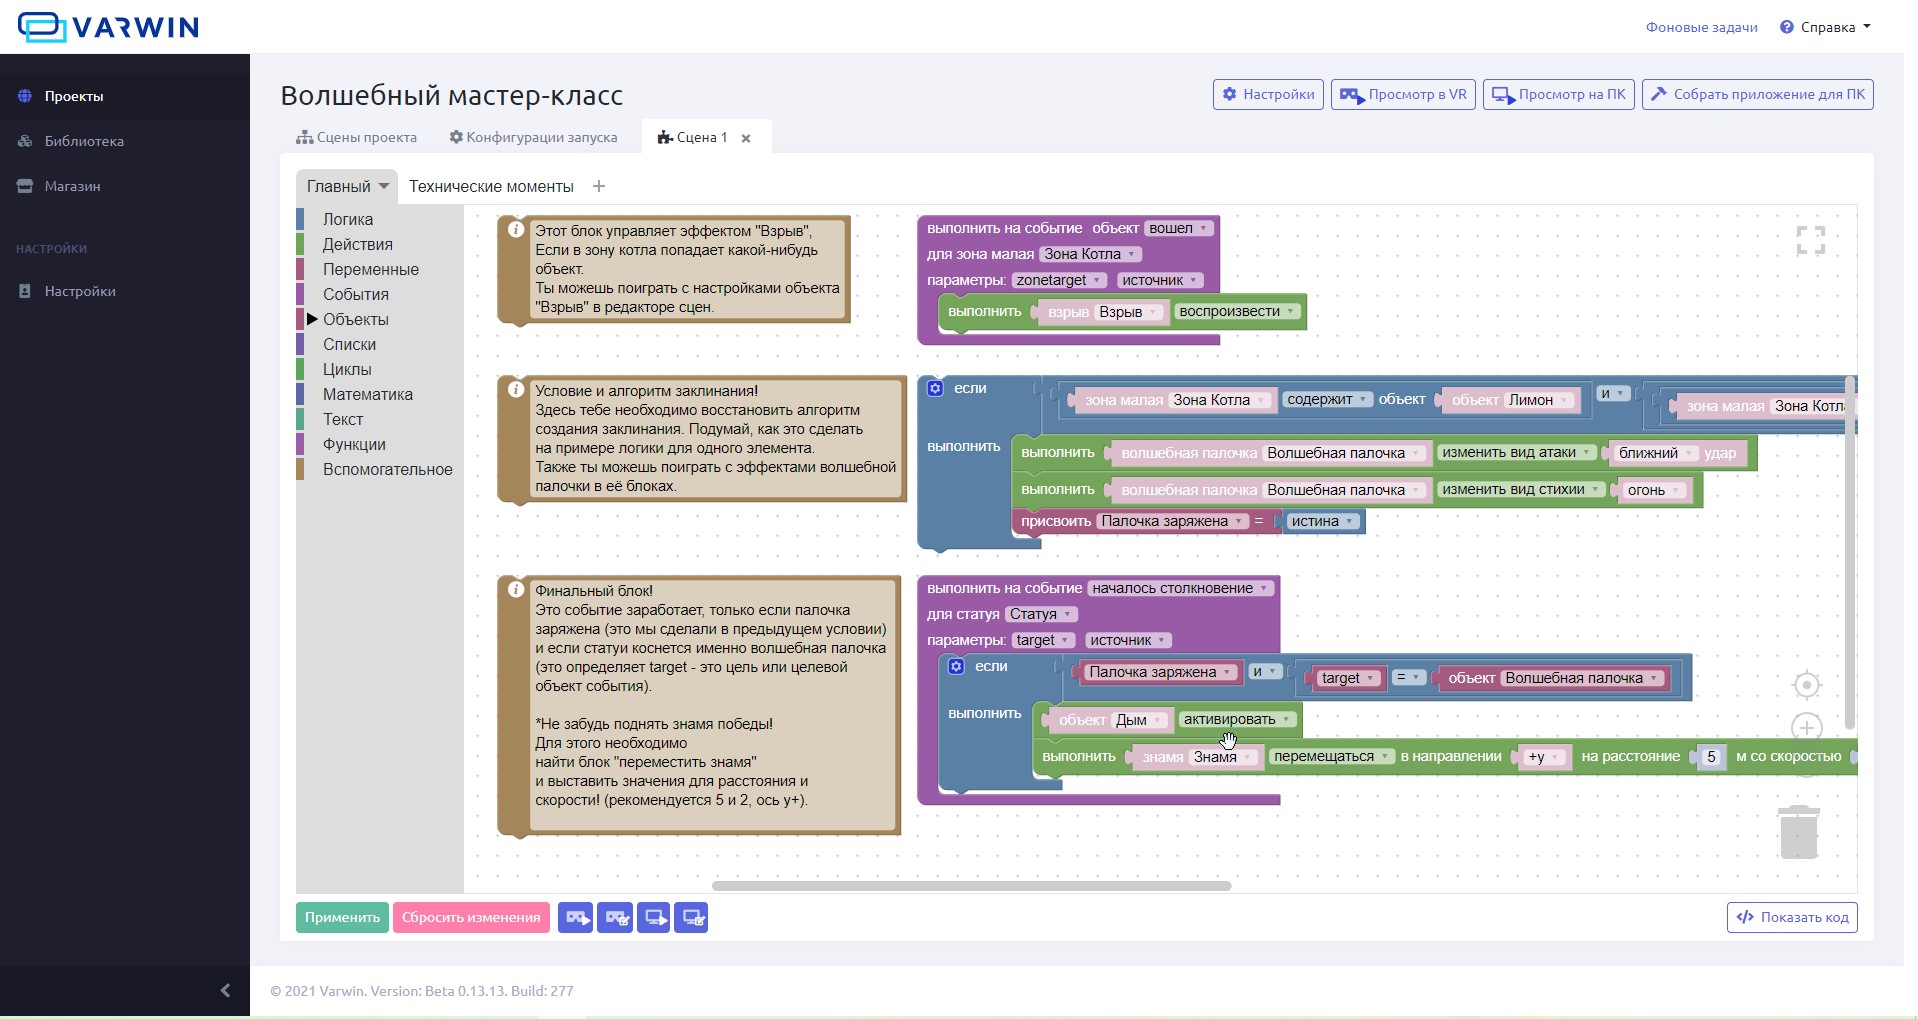Click info icon on the Взрыв comment block

point(516,230)
